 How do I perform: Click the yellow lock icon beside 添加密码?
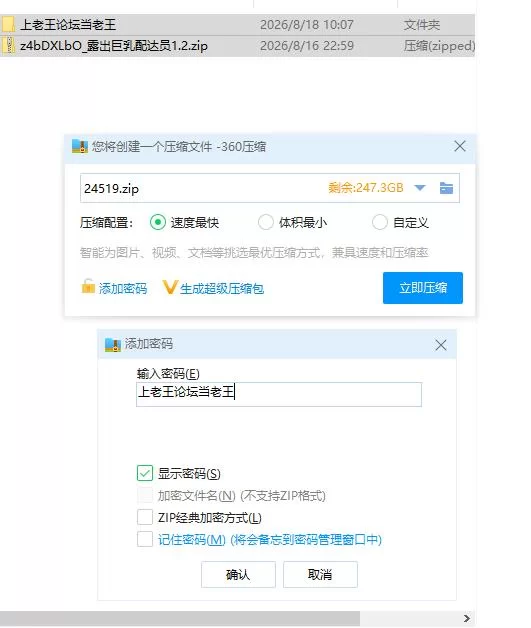(x=88, y=286)
